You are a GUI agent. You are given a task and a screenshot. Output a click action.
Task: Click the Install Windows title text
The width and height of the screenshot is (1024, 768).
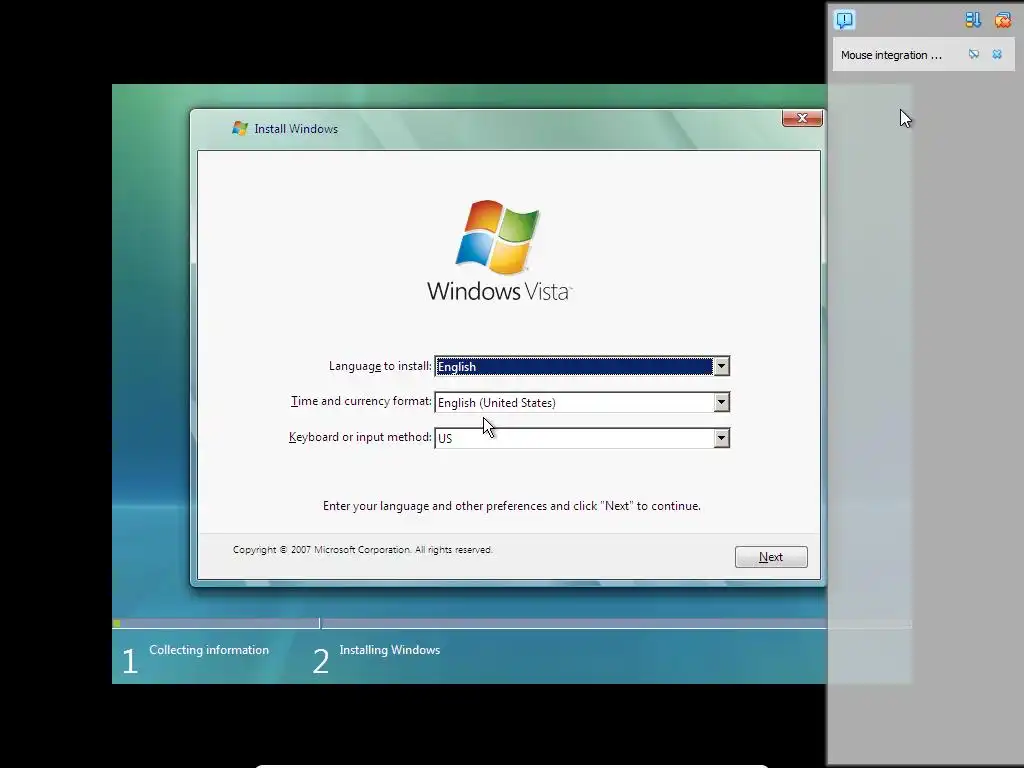click(296, 129)
